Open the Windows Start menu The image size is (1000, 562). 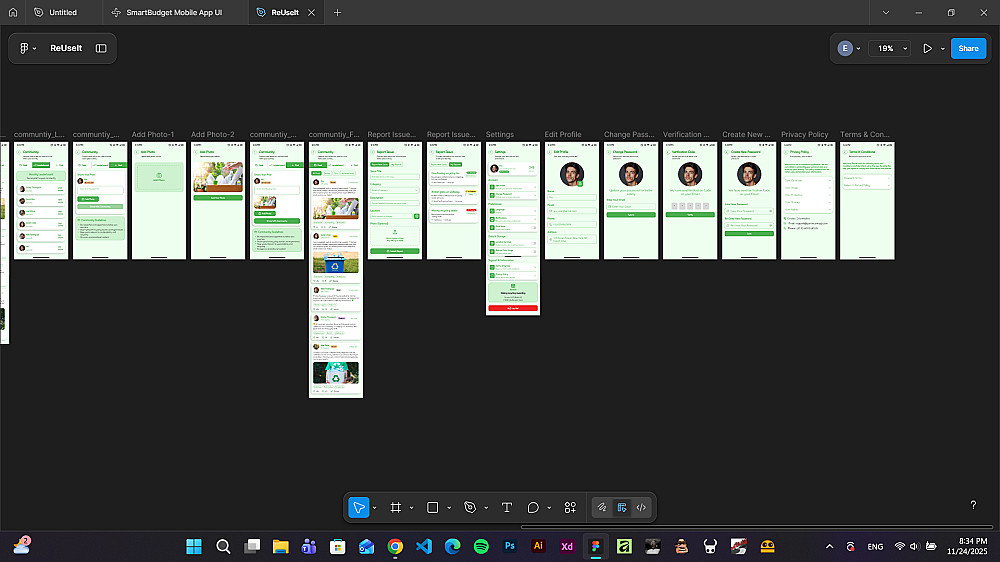click(x=194, y=547)
